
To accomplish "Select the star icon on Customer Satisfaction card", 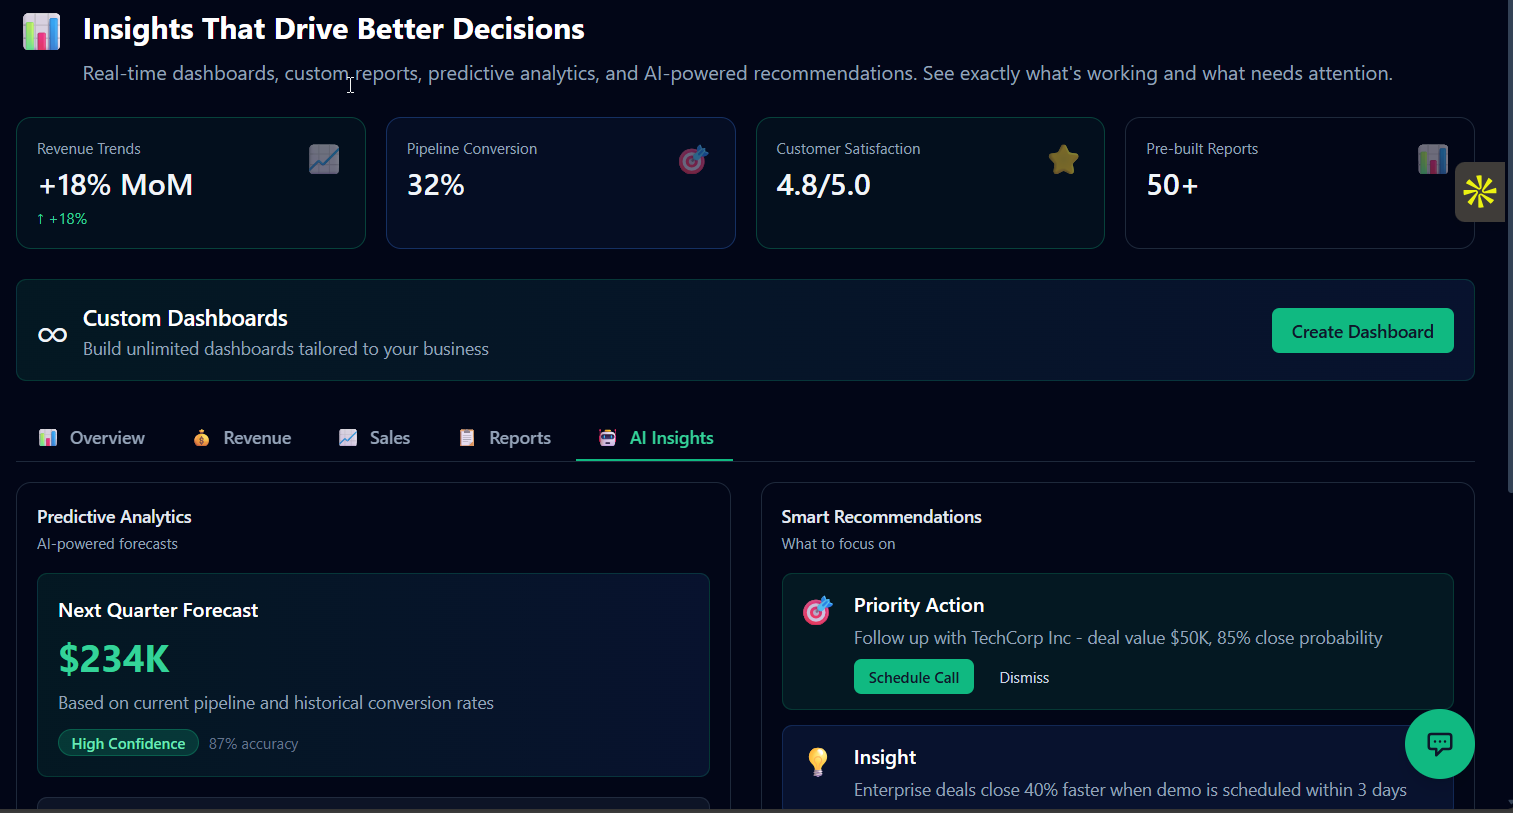I will tap(1063, 159).
